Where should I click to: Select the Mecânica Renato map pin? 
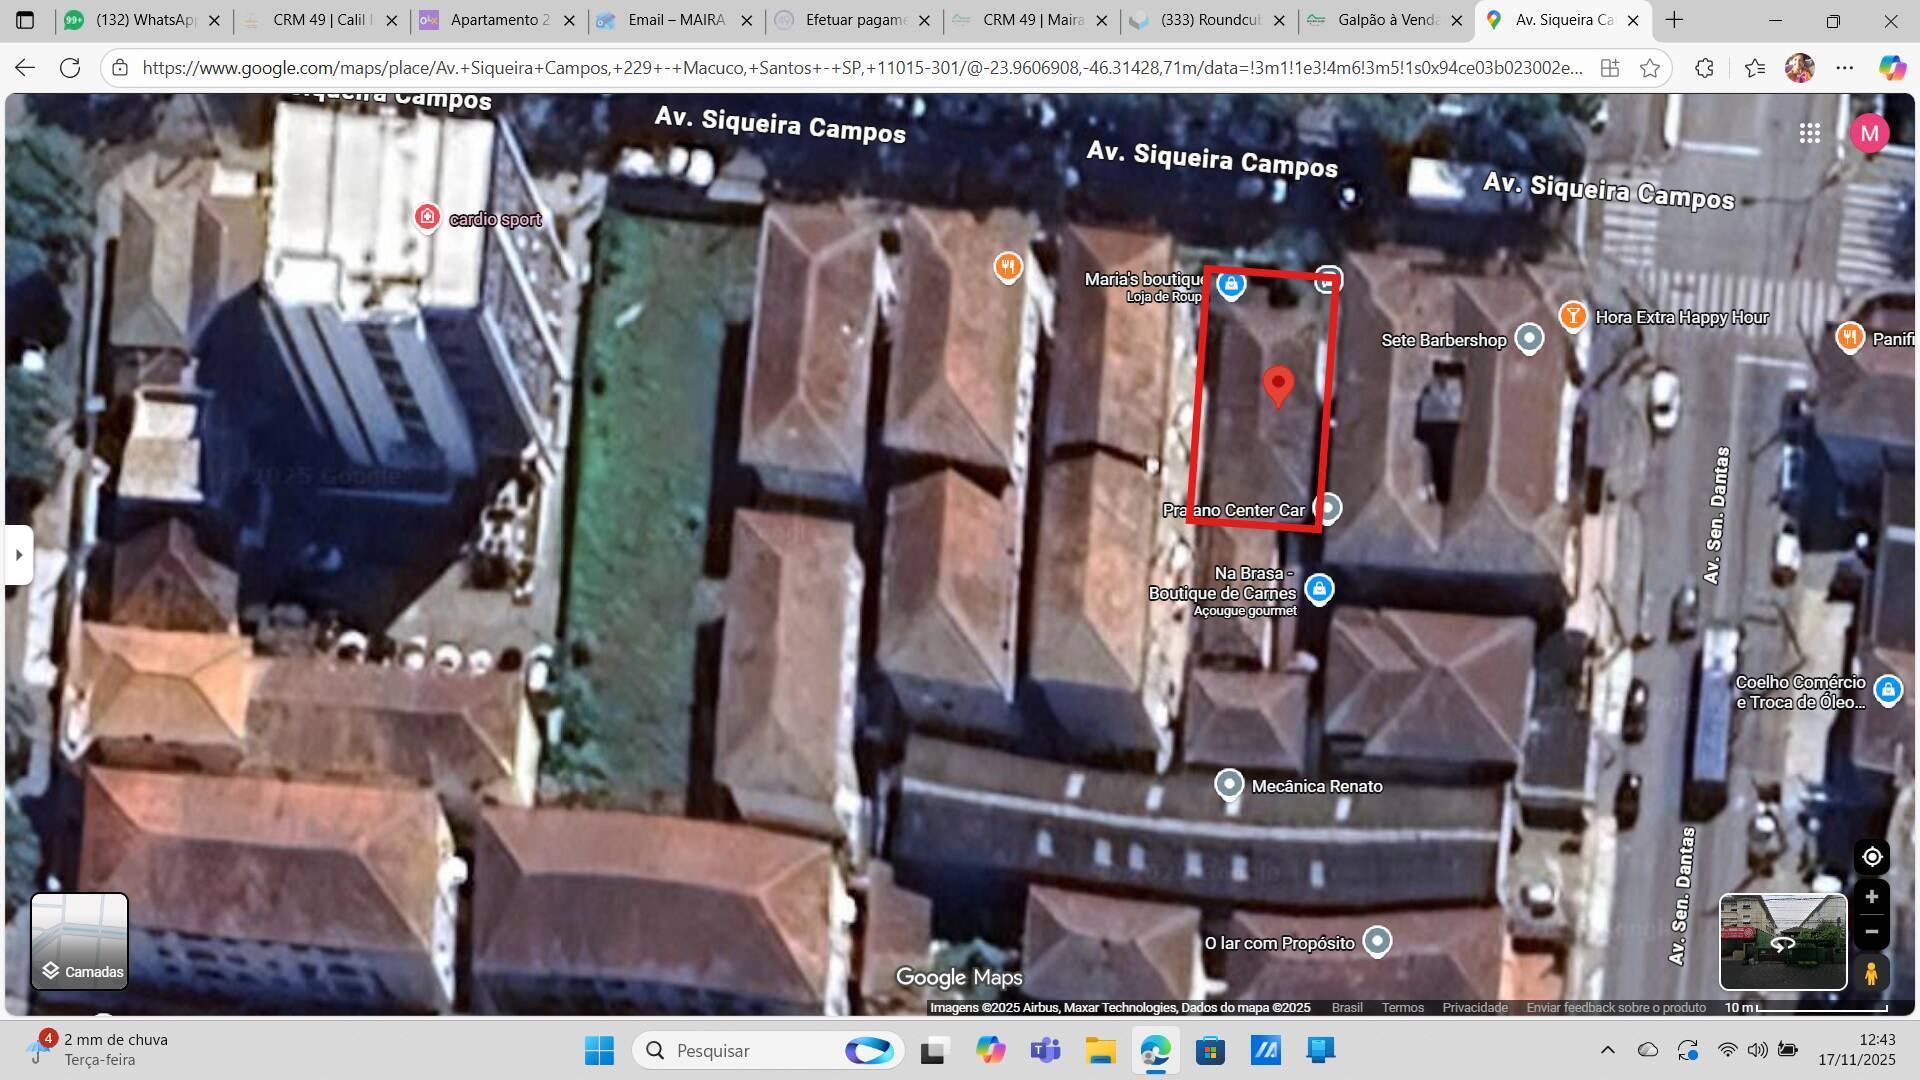pyautogui.click(x=1229, y=785)
